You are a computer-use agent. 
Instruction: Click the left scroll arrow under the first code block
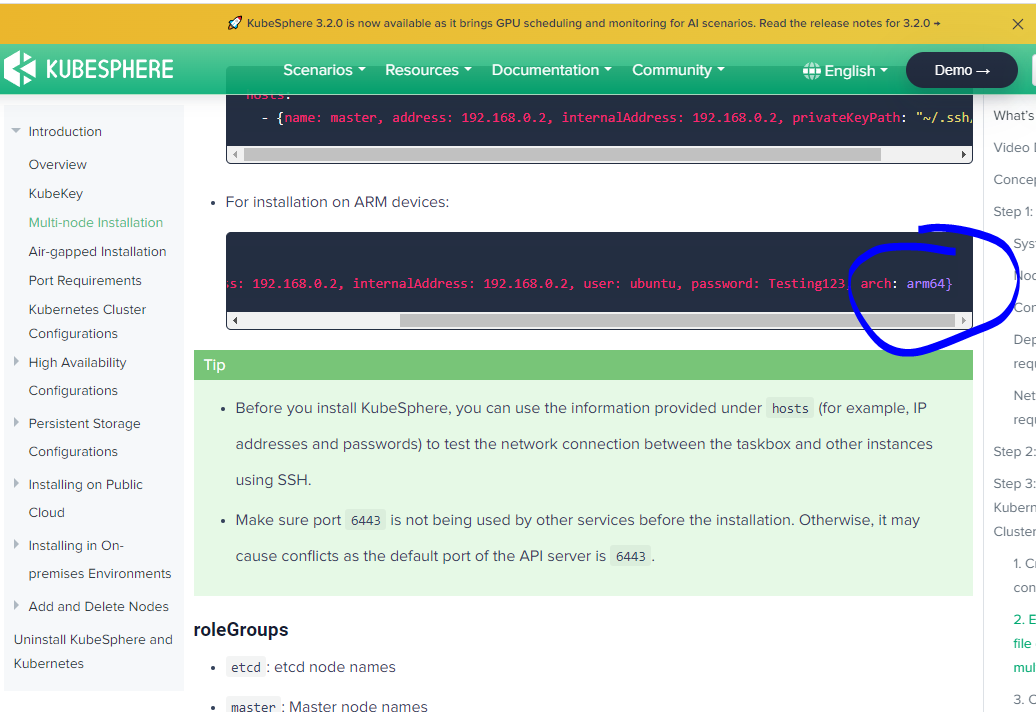235,154
